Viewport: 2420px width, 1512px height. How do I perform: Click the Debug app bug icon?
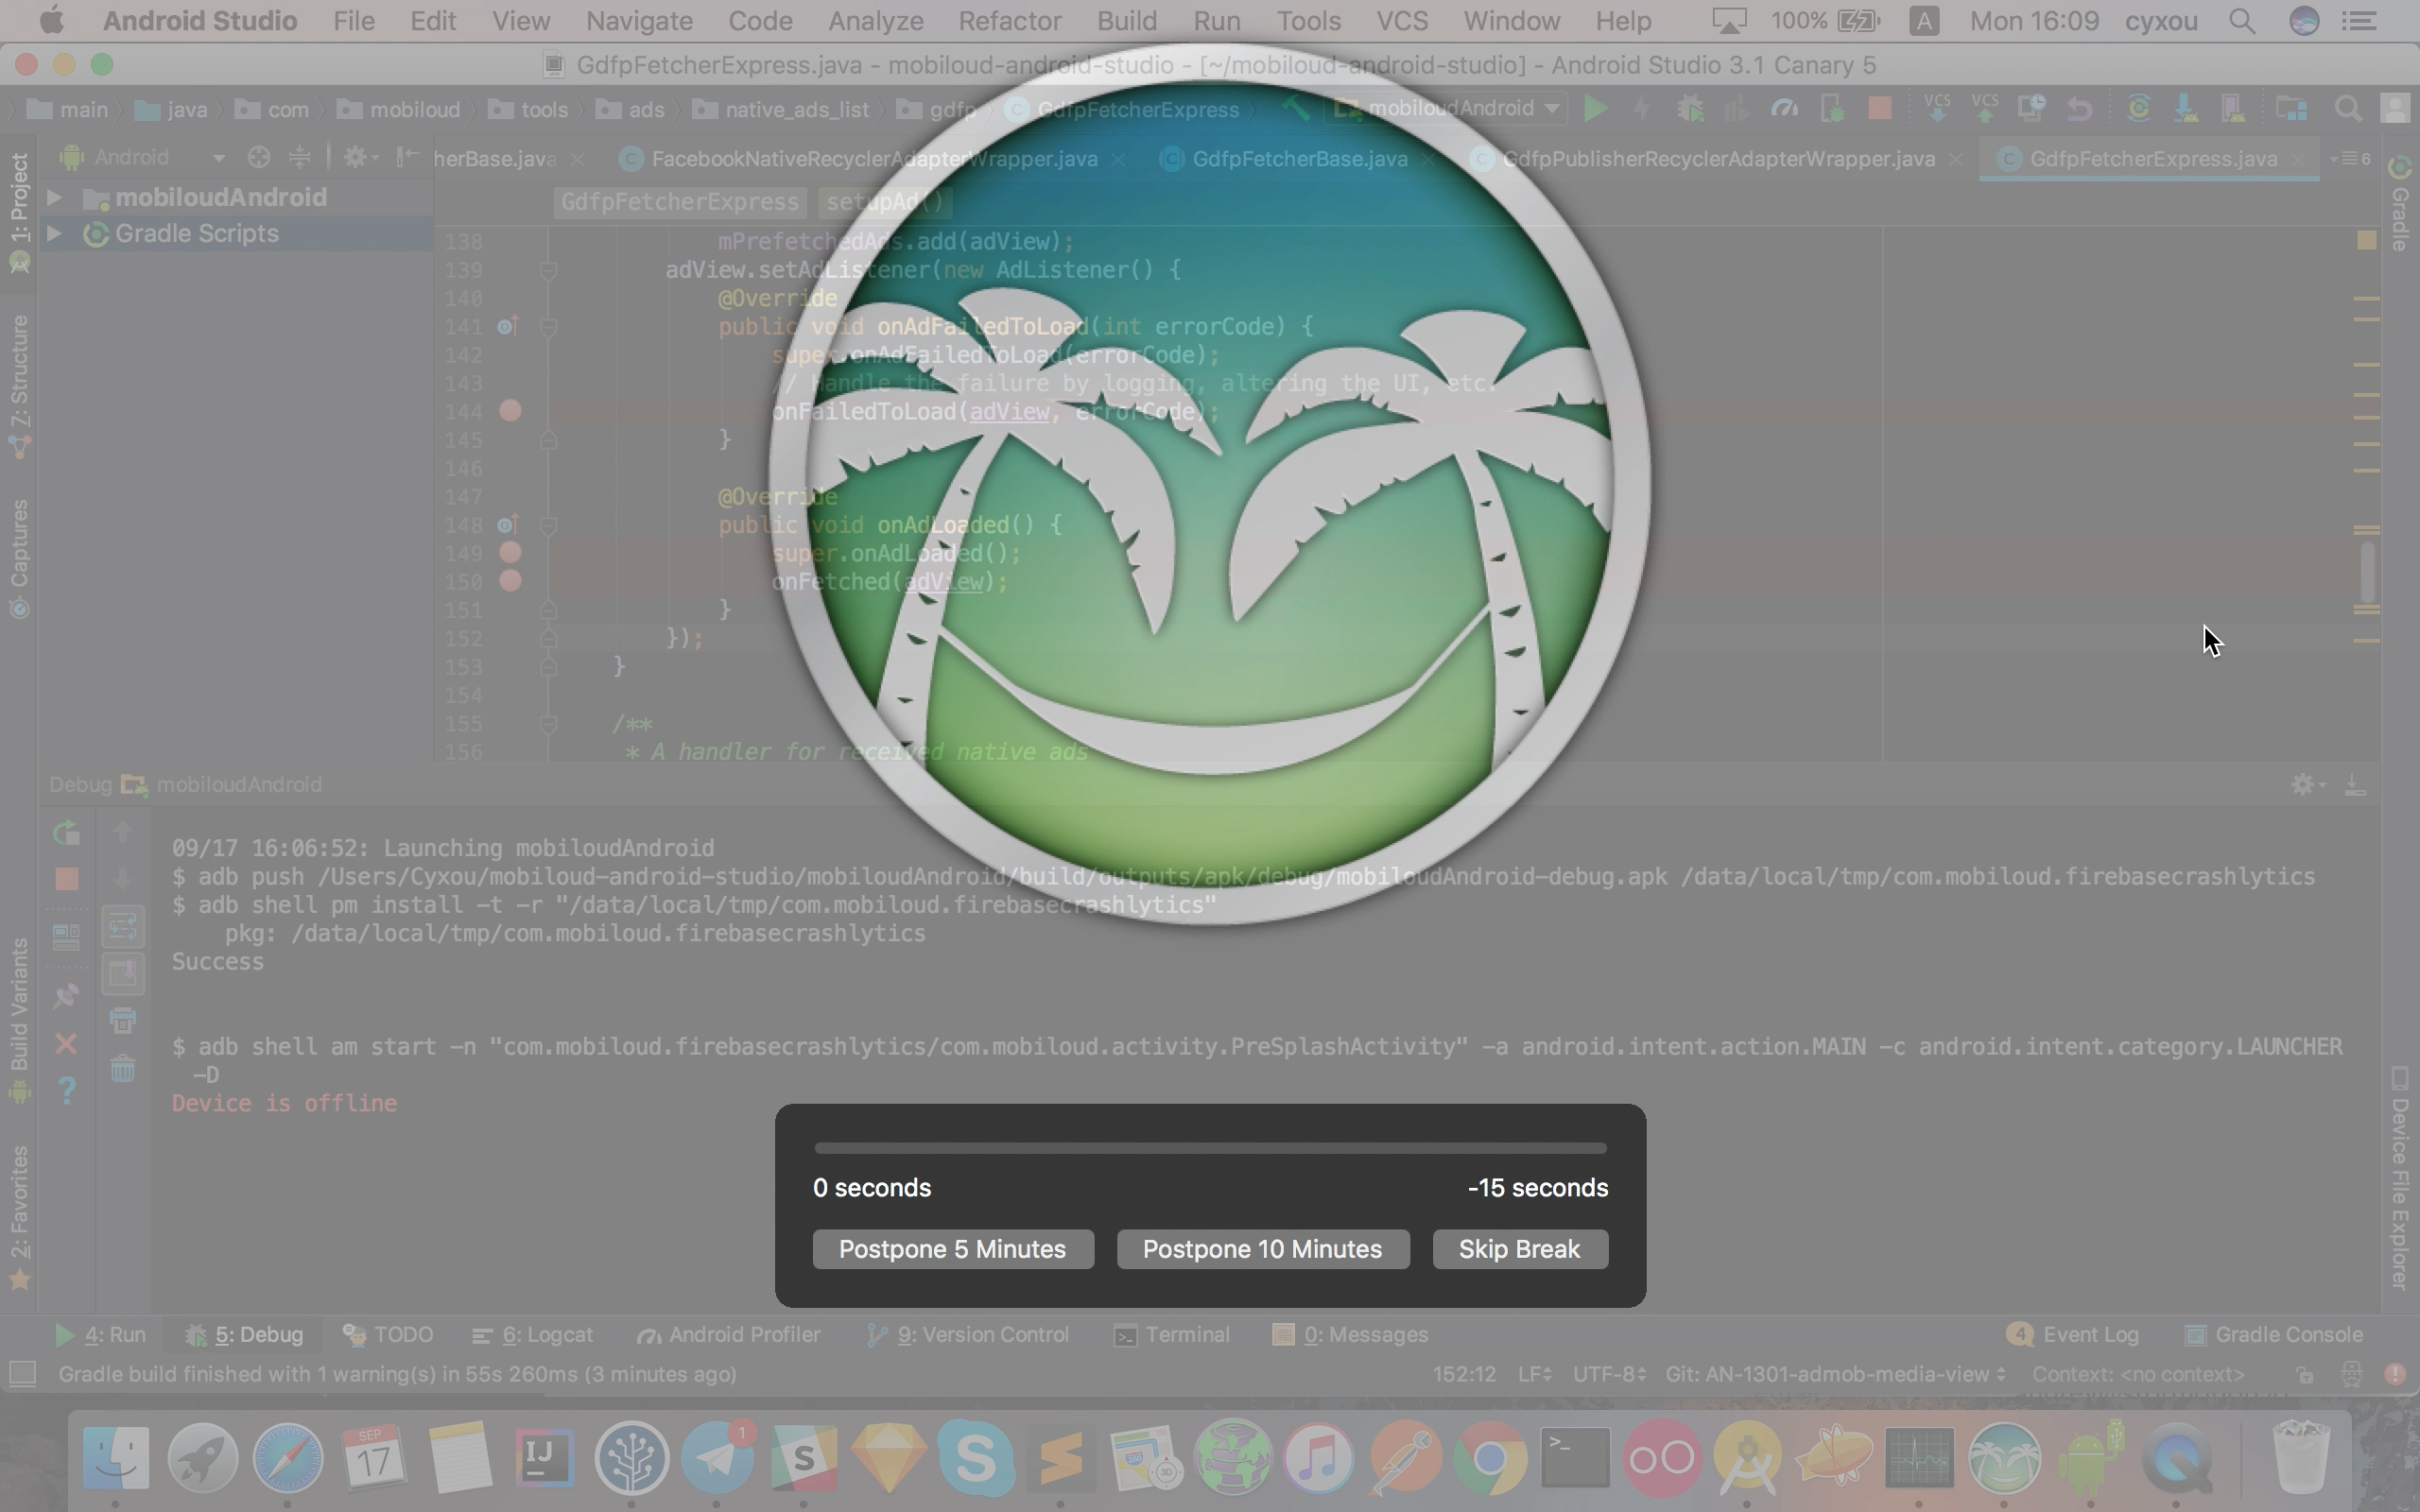(1690, 109)
